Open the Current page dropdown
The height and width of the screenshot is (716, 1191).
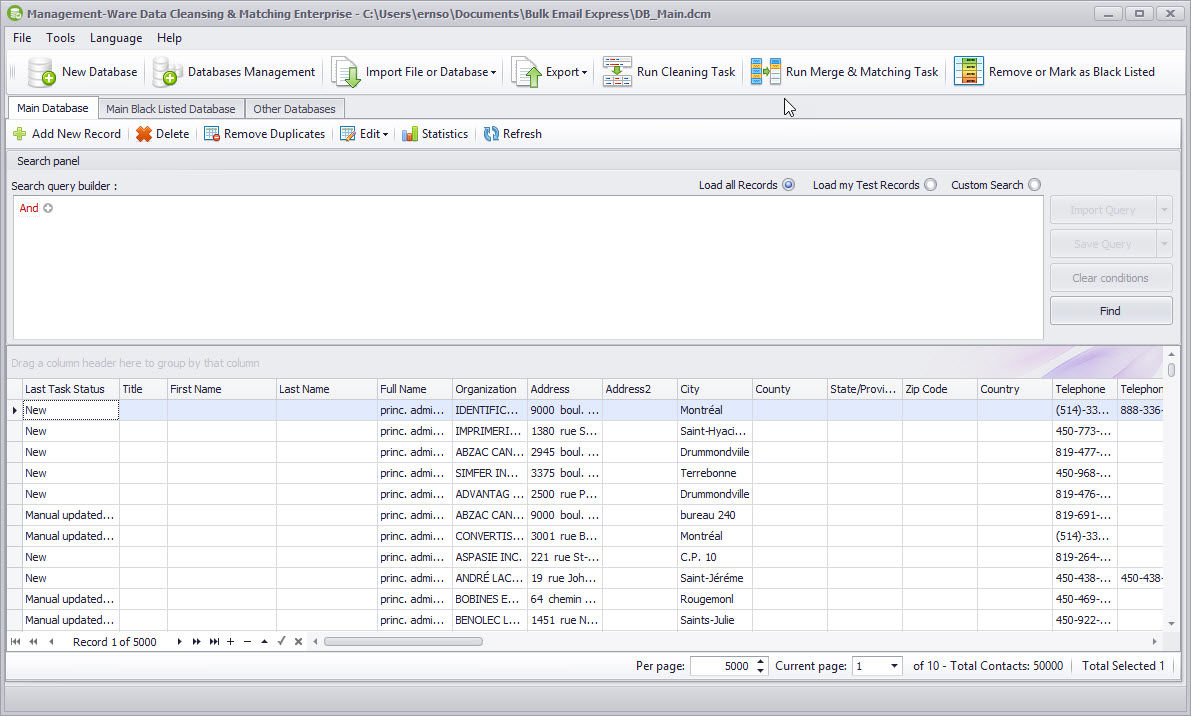tap(894, 666)
